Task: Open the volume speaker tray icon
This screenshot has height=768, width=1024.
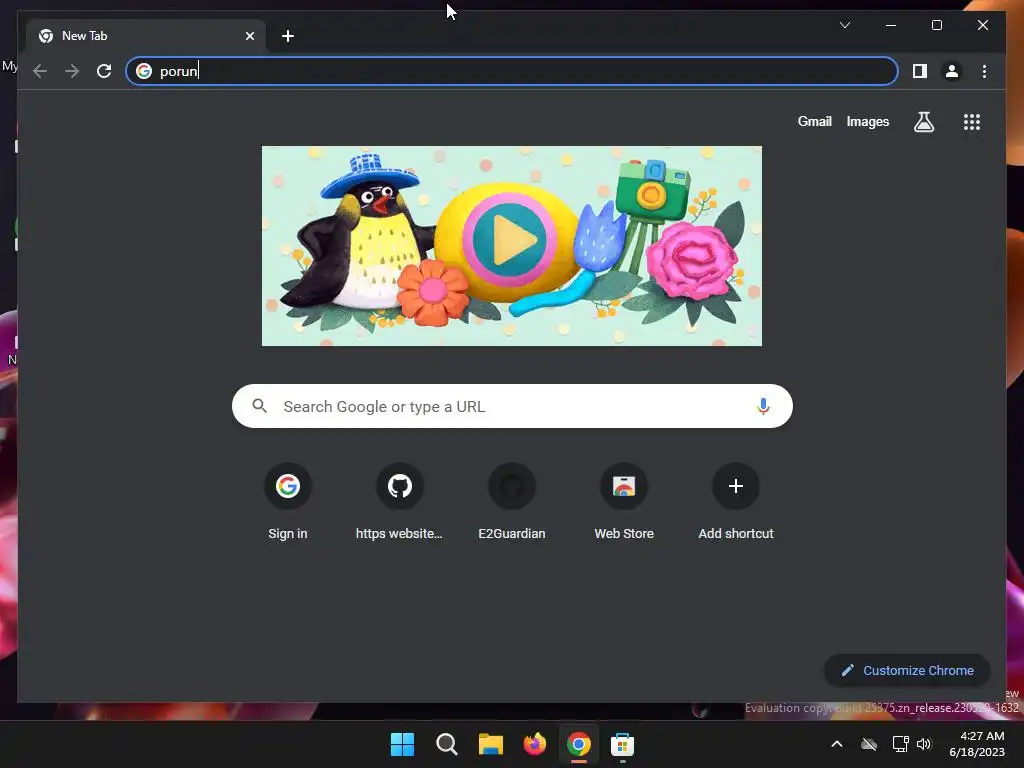Action: [924, 744]
